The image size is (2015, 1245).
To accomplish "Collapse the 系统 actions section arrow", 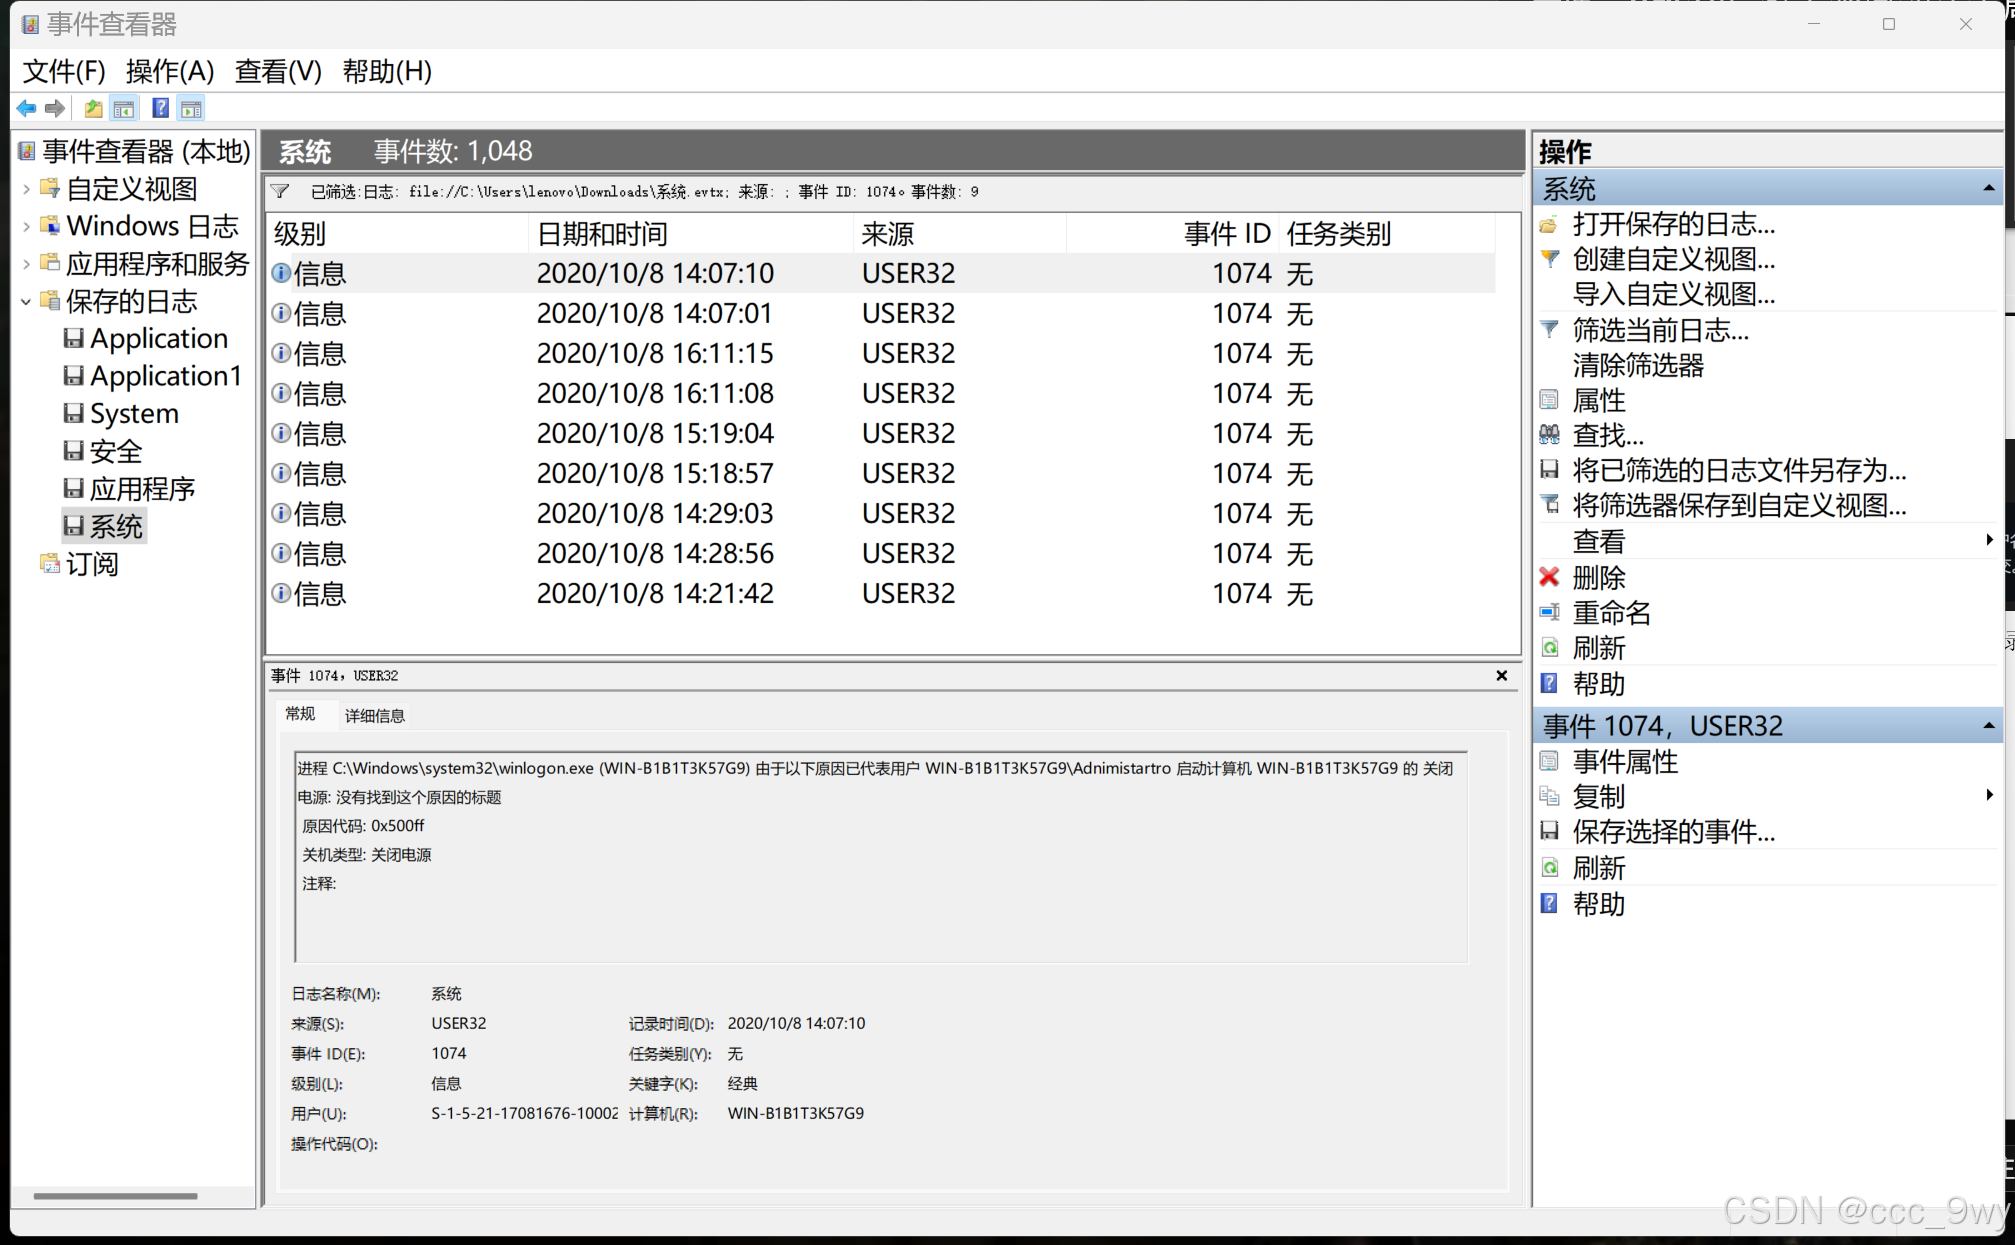I will (1988, 188).
